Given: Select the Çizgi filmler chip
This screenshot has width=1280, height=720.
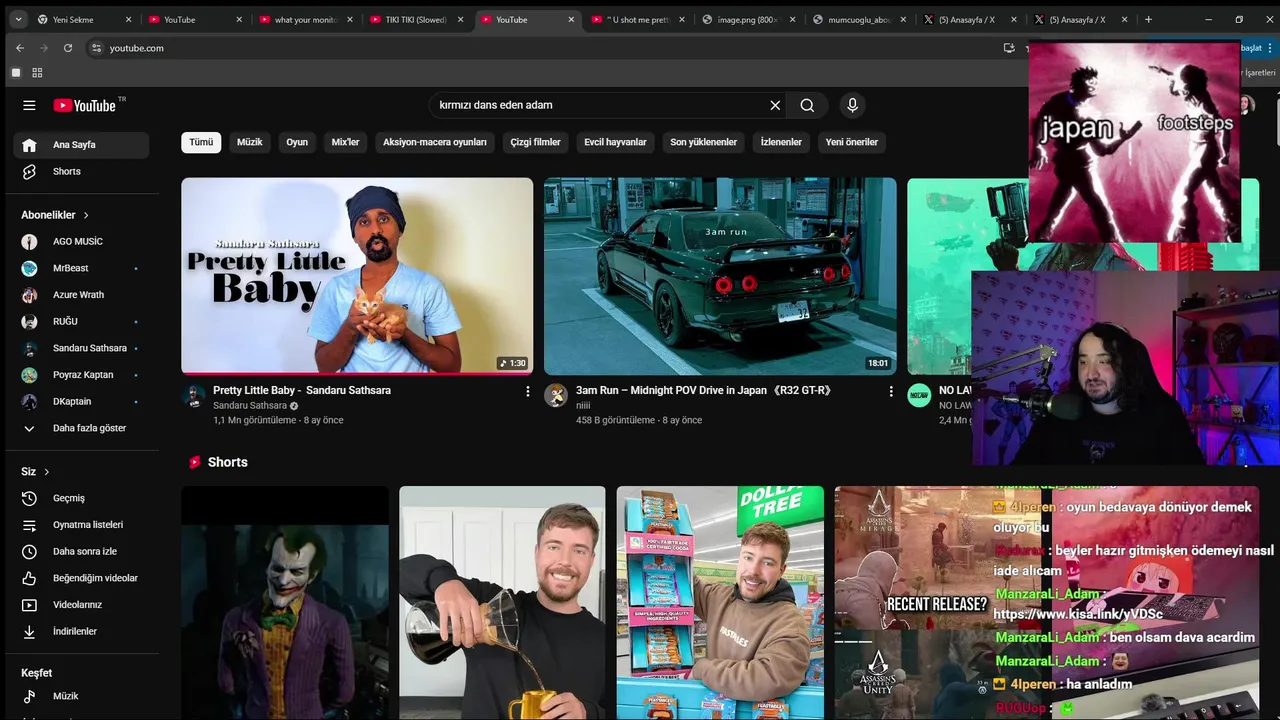Looking at the screenshot, I should click(535, 142).
